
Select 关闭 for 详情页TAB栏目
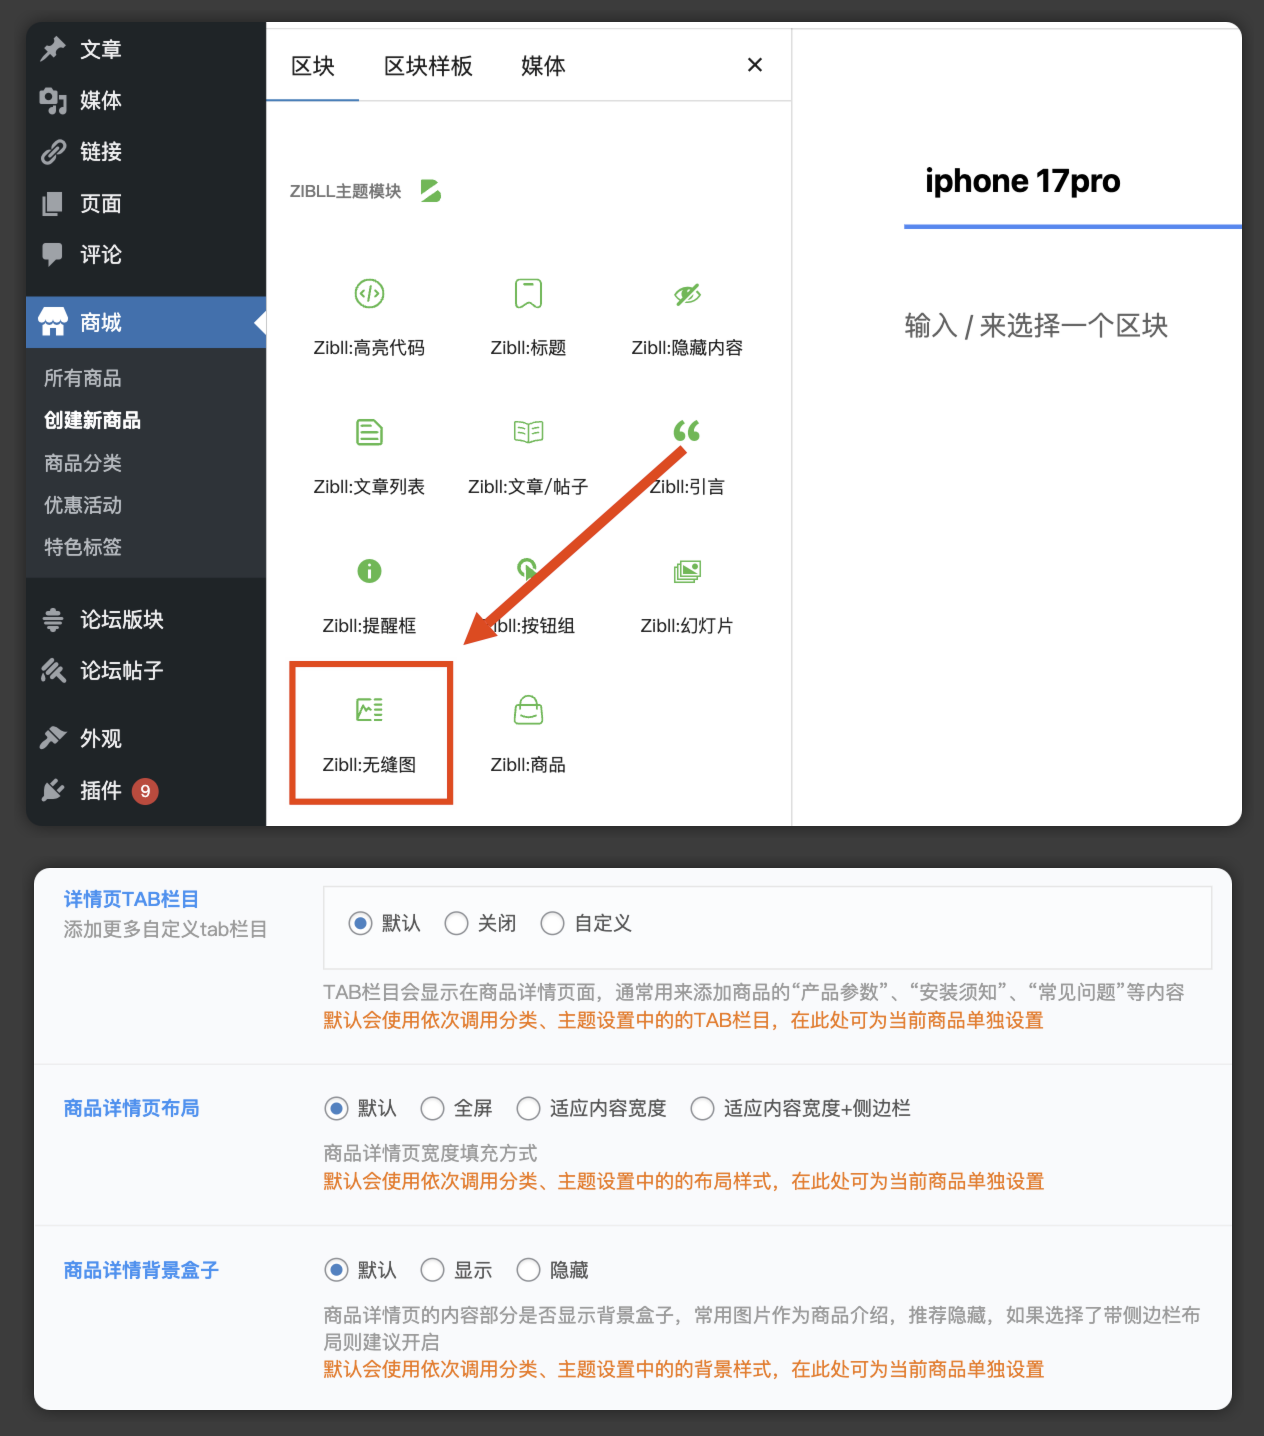(x=457, y=923)
